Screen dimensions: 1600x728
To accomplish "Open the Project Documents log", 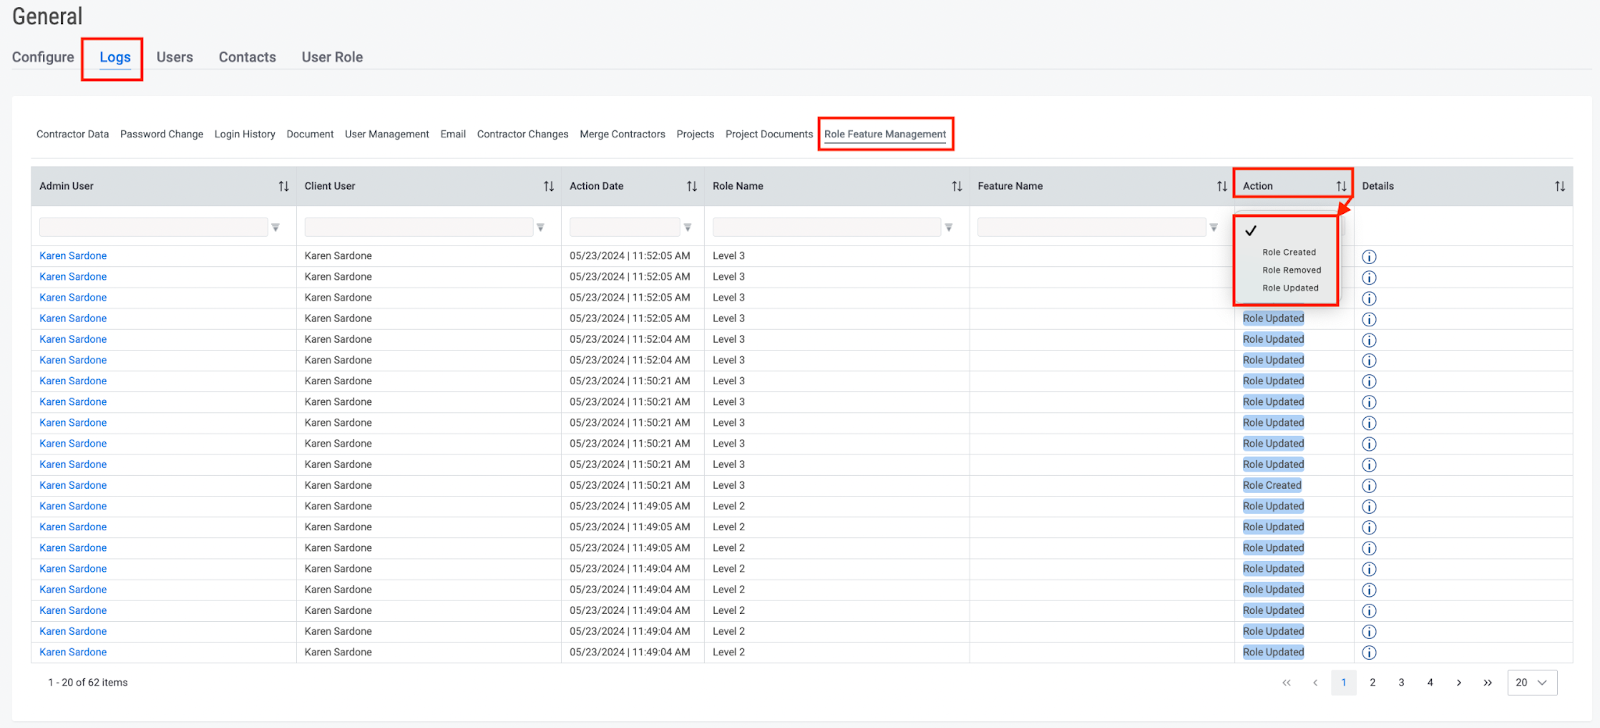I will (x=769, y=134).
